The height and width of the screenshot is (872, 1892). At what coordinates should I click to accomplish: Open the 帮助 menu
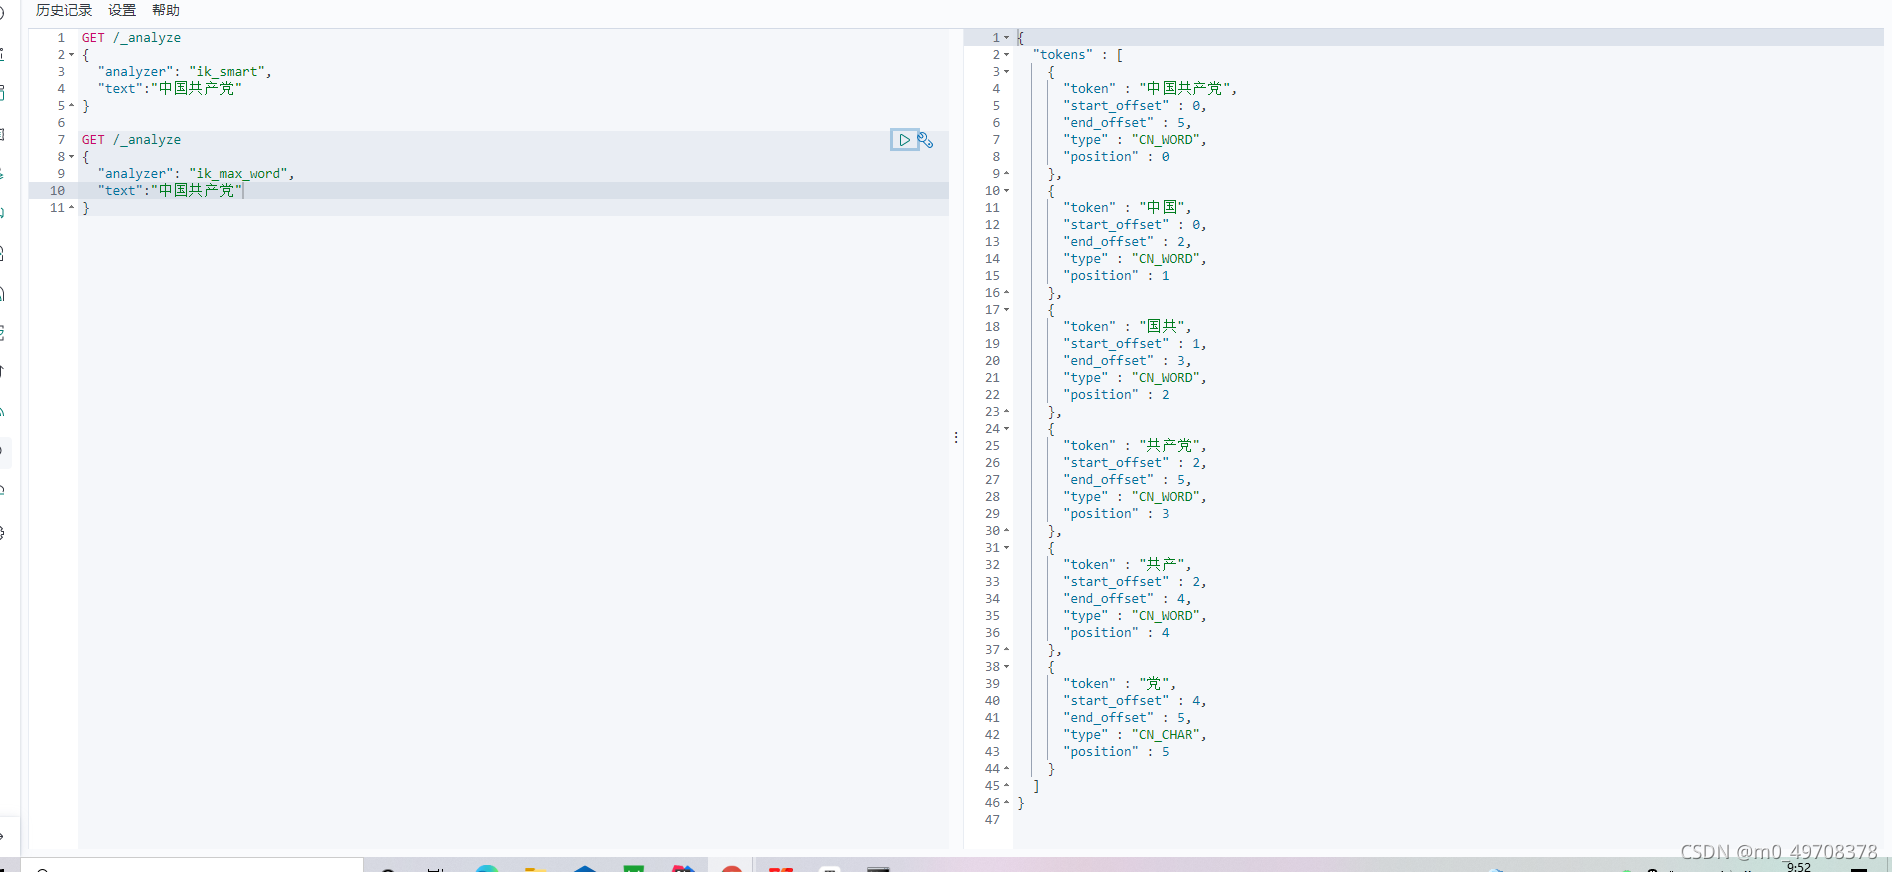coord(166,10)
